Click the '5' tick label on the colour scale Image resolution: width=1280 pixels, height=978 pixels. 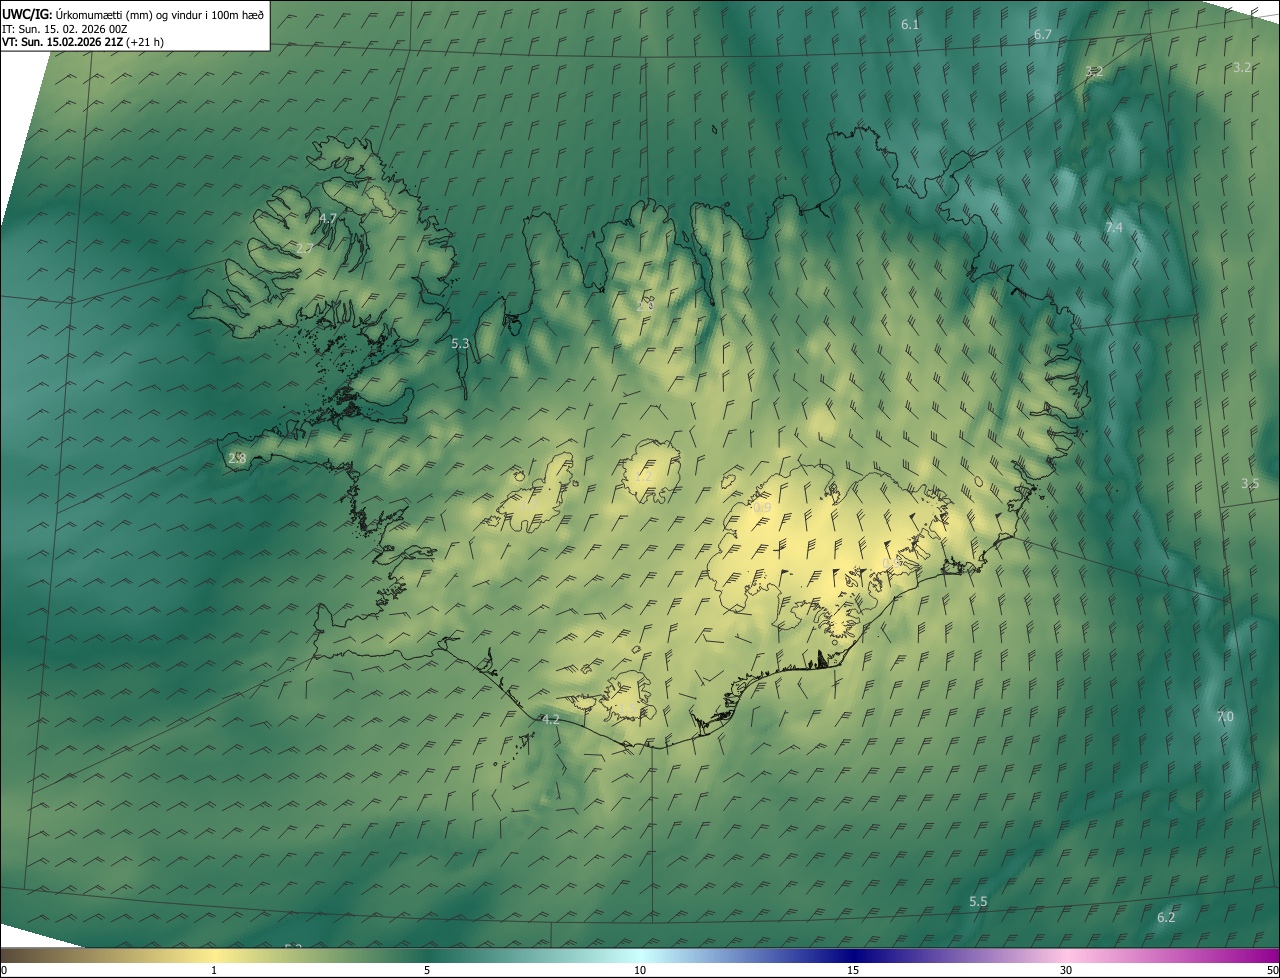click(x=427, y=970)
